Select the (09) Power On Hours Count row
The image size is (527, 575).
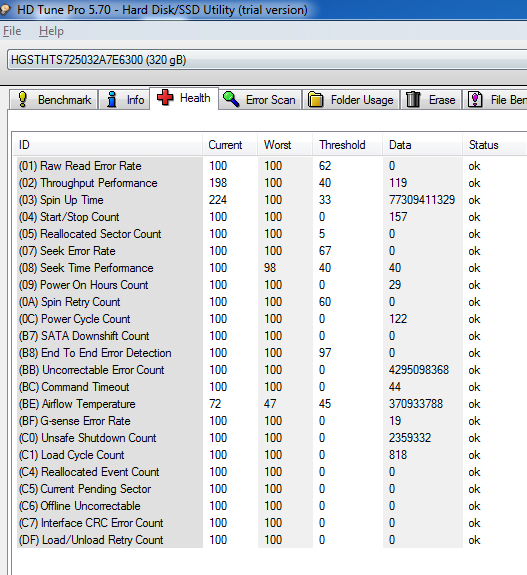pos(271,285)
